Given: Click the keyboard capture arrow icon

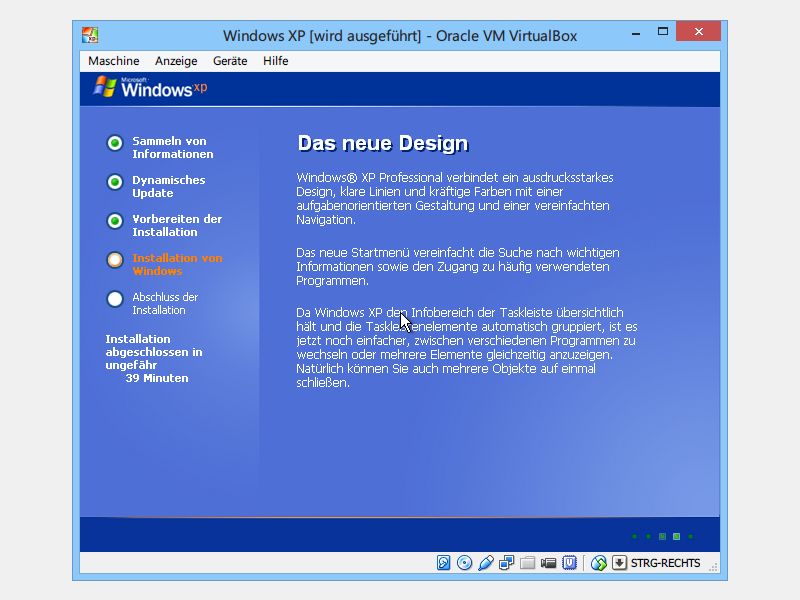Looking at the screenshot, I should [619, 563].
